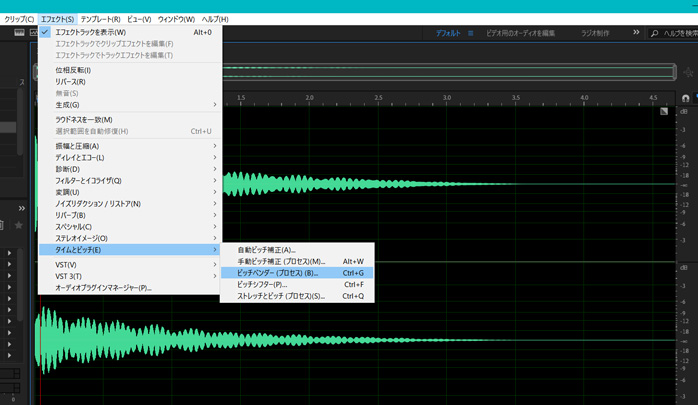Toggle the エフェクトラックを表示 checkmark item
The height and width of the screenshot is (405, 698).
point(90,32)
